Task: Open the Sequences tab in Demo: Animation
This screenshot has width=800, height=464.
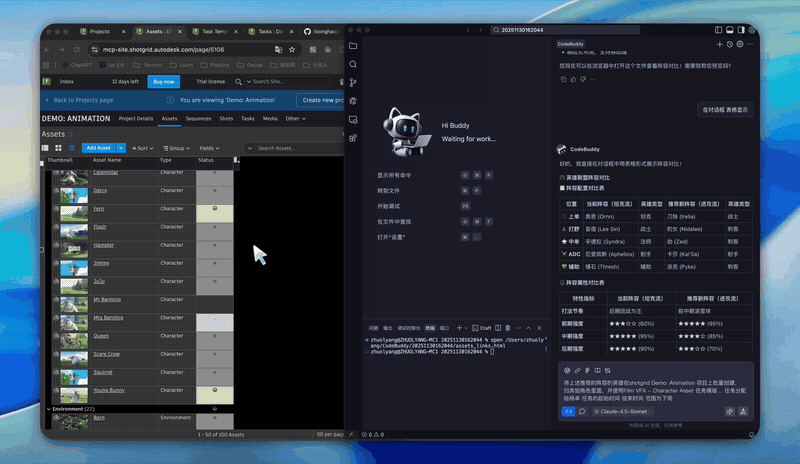Action: tap(198, 118)
